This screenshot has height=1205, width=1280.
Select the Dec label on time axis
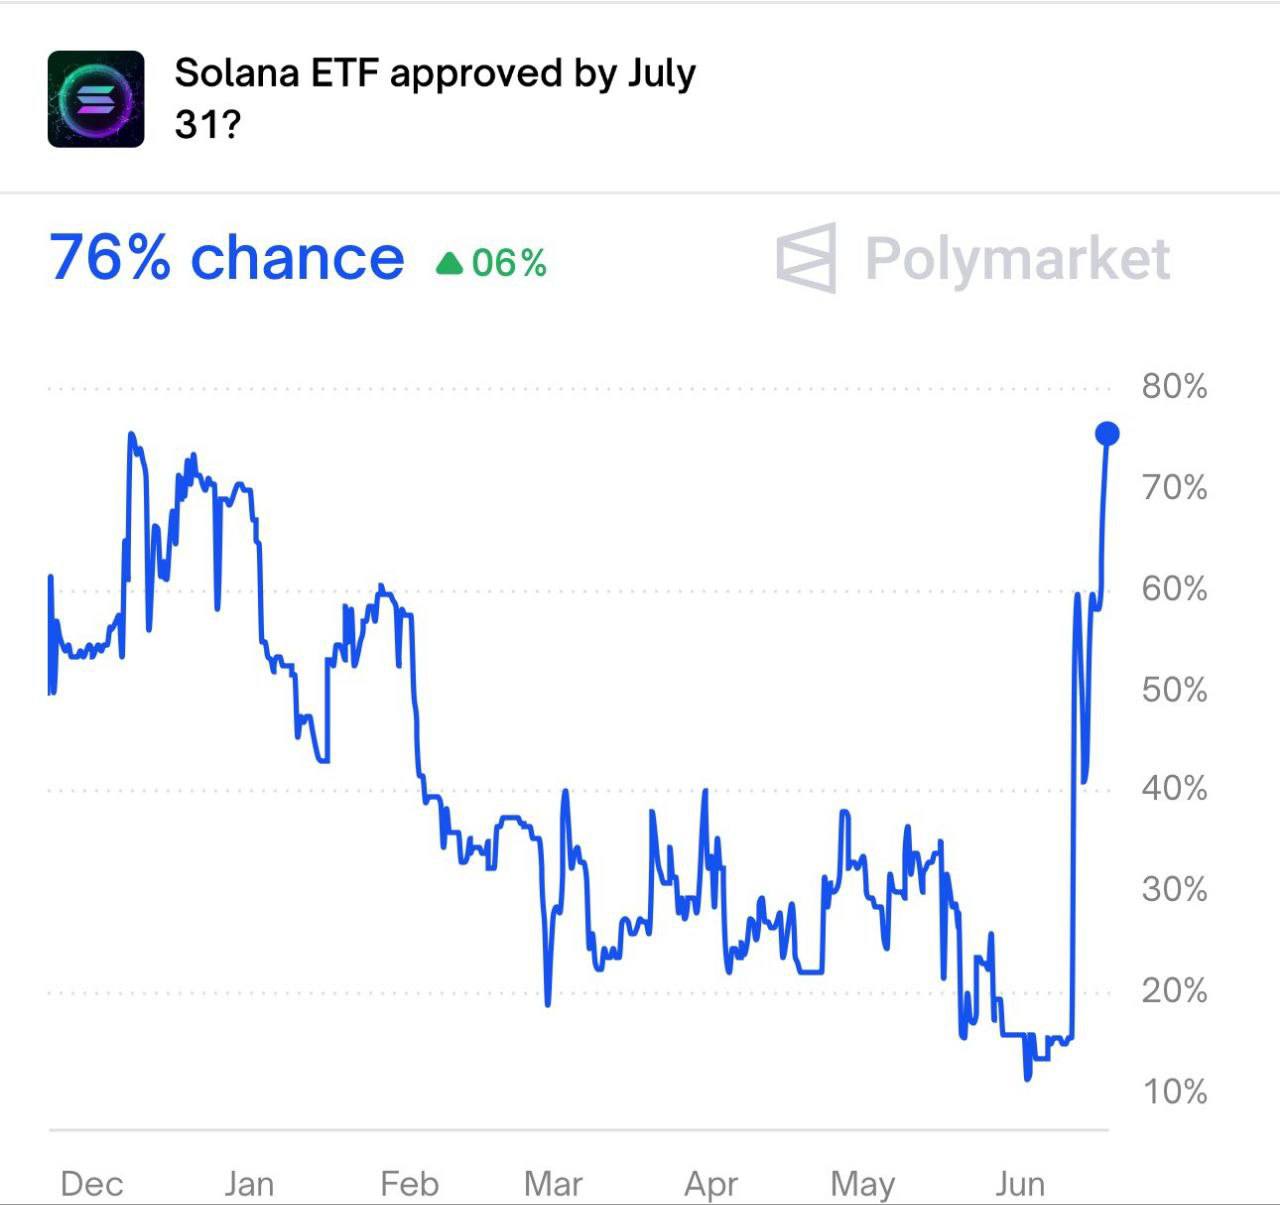click(92, 1184)
